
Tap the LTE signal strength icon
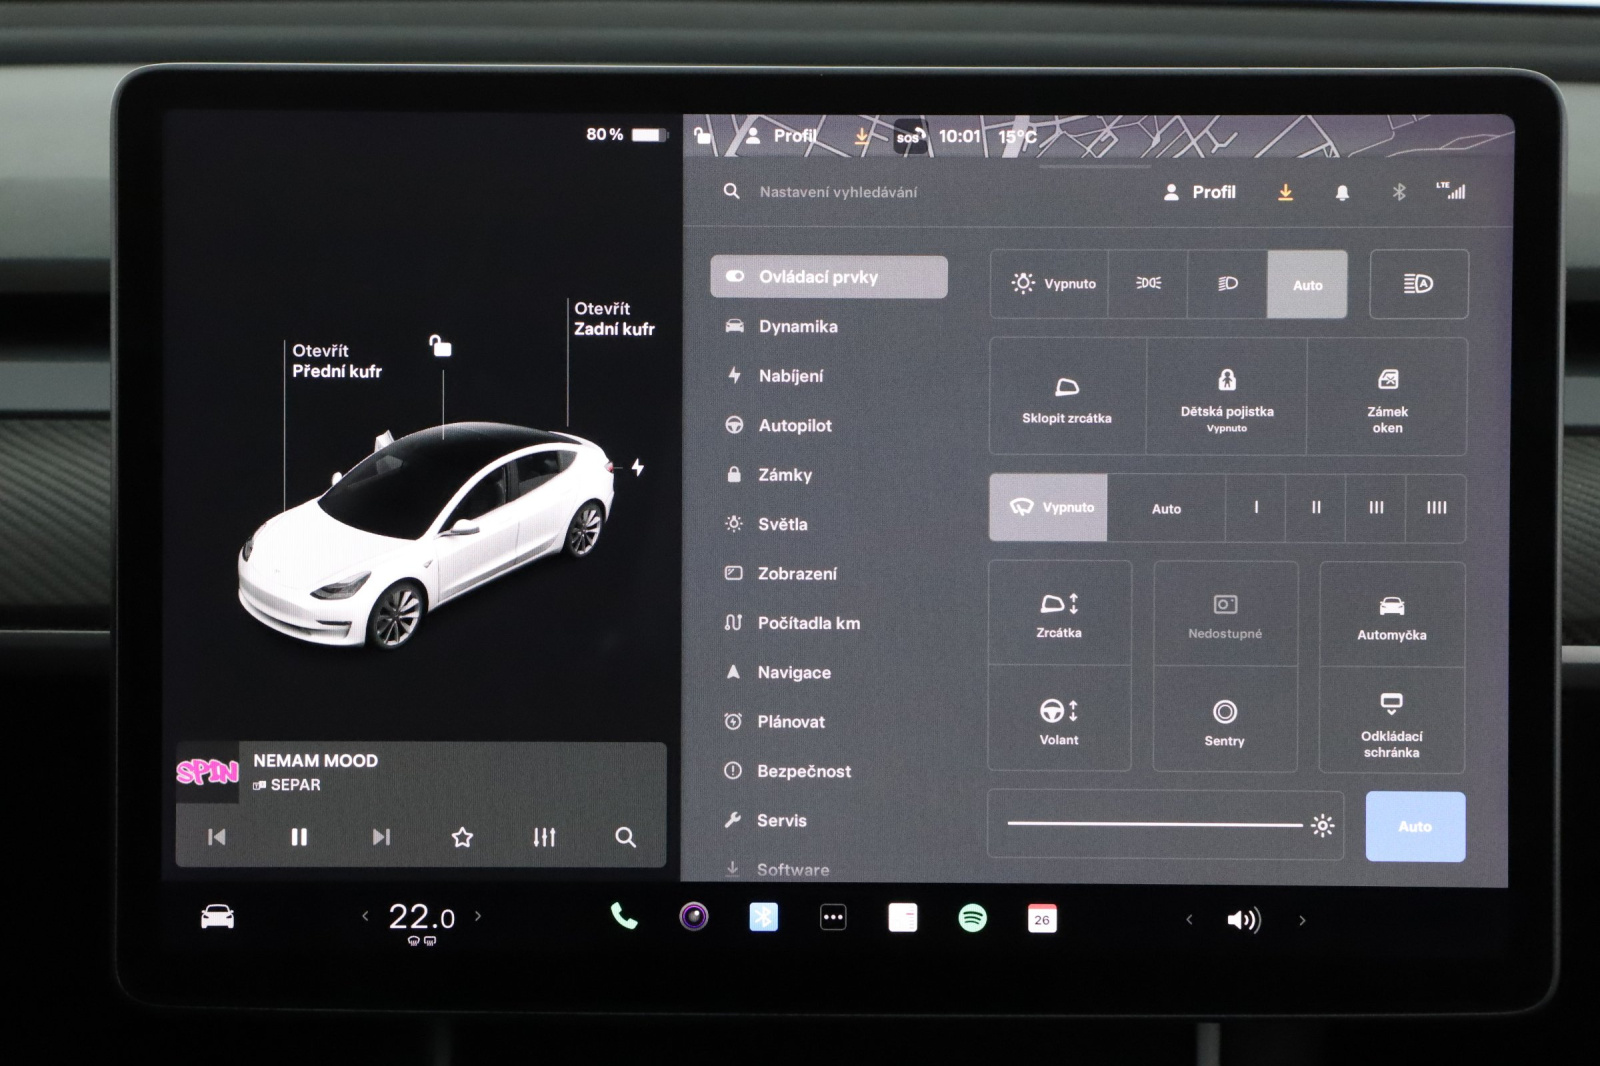point(1451,190)
